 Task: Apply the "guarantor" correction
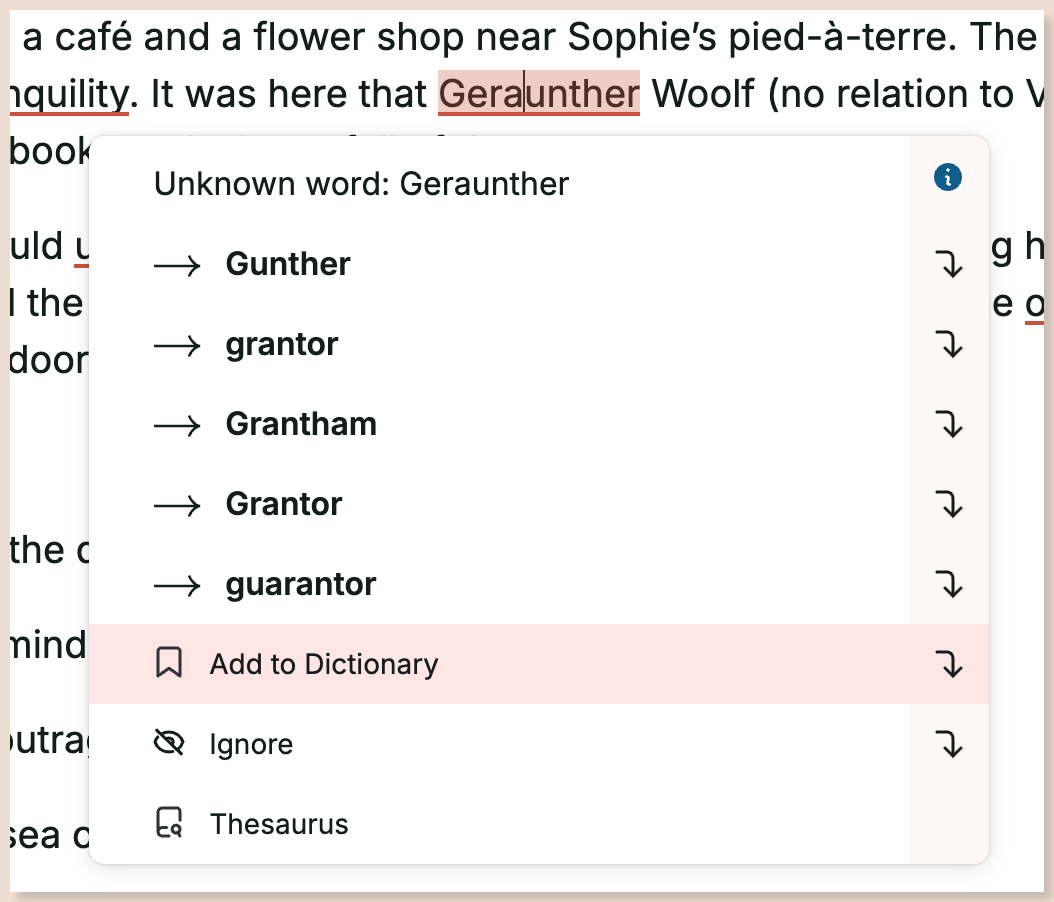click(x=301, y=584)
